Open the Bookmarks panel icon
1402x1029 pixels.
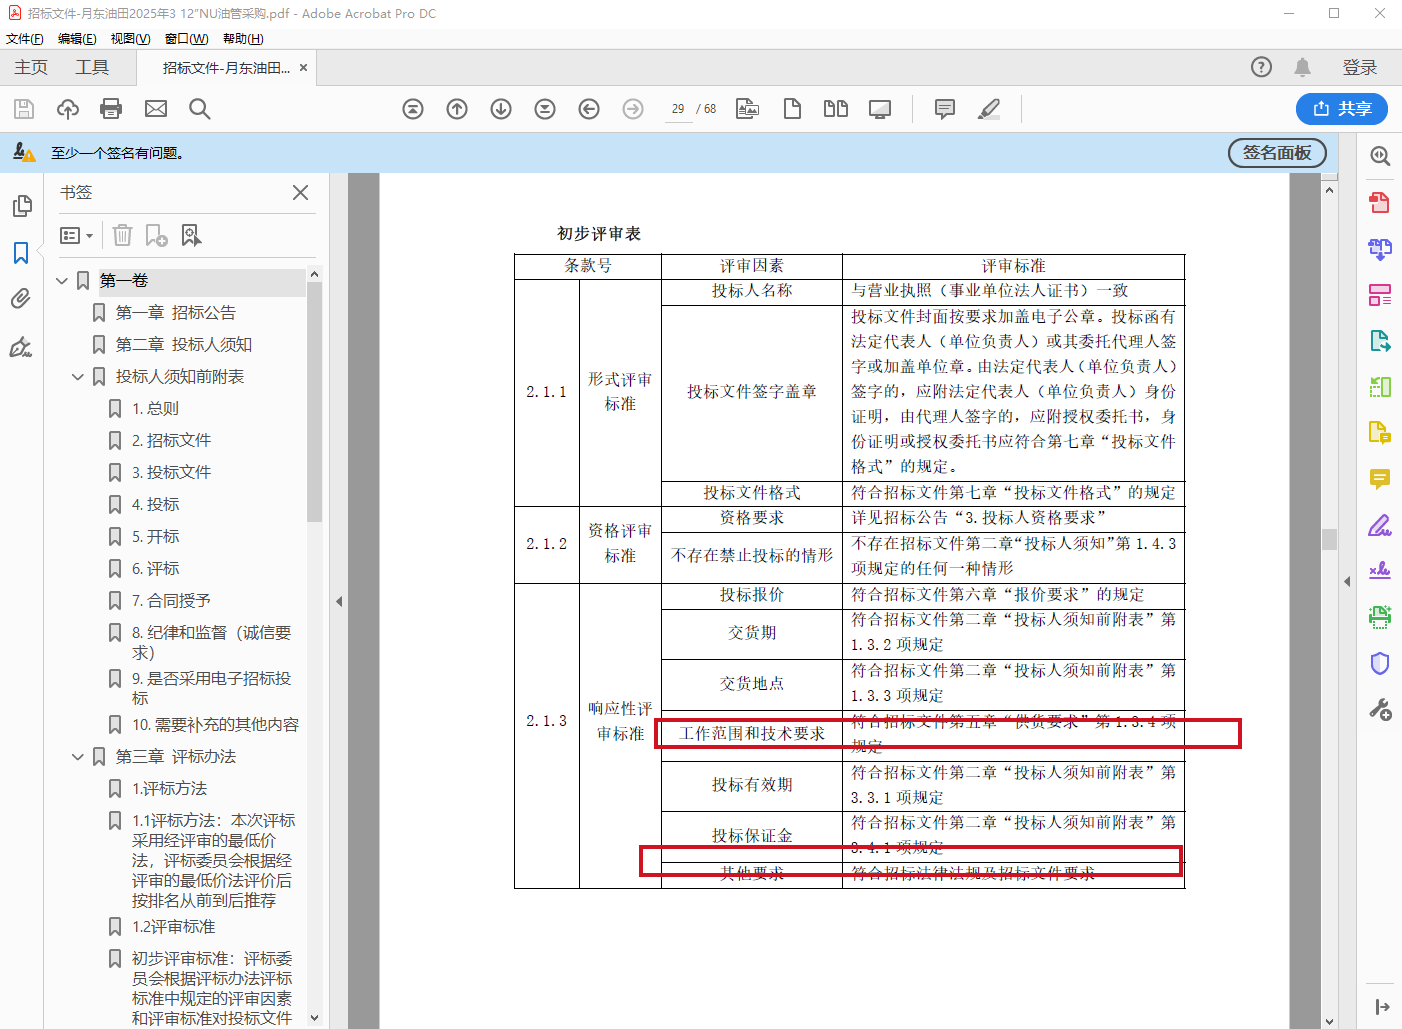21,253
